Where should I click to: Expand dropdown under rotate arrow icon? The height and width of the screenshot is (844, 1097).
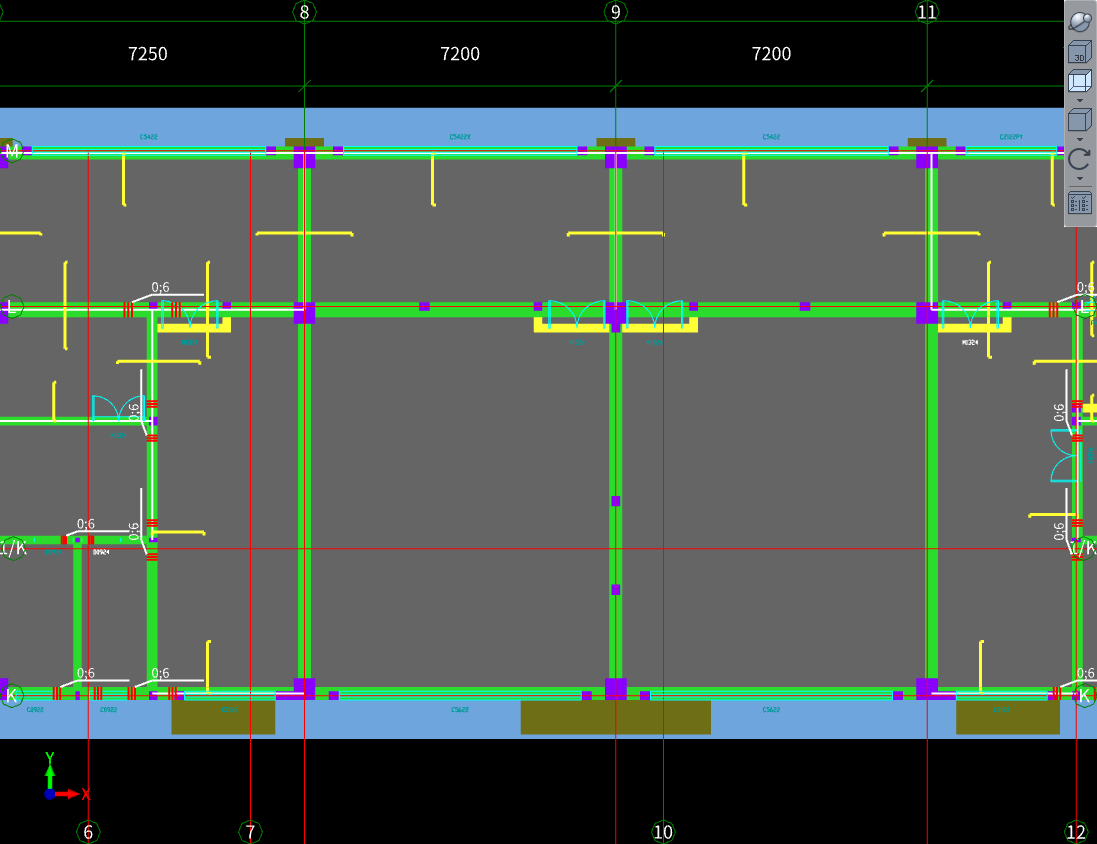(1080, 178)
